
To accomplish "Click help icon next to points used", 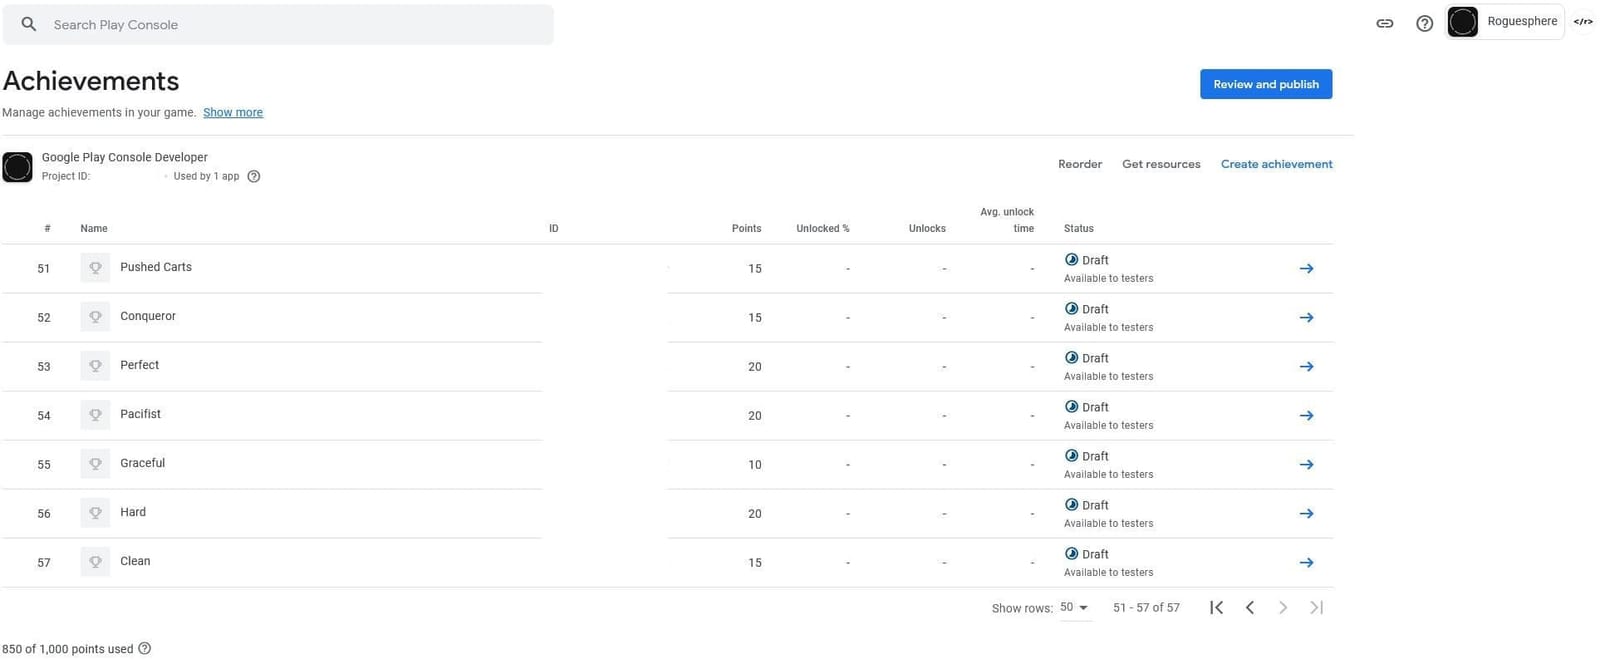I will (145, 649).
